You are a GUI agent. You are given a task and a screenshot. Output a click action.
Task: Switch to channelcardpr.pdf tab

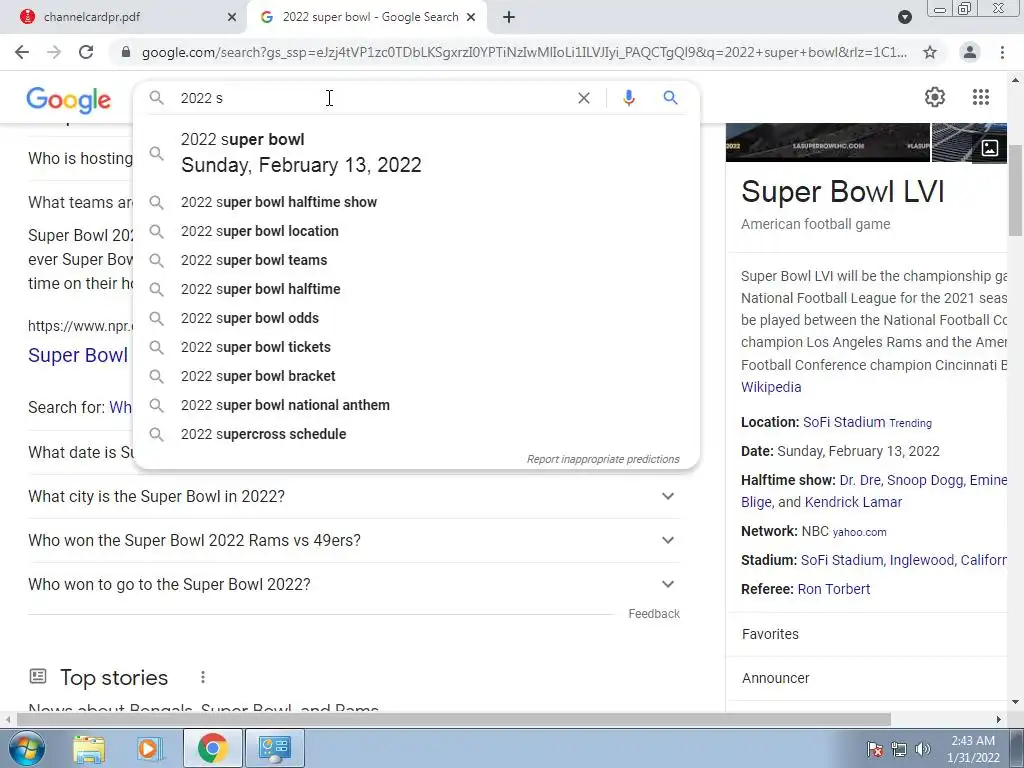point(124,18)
